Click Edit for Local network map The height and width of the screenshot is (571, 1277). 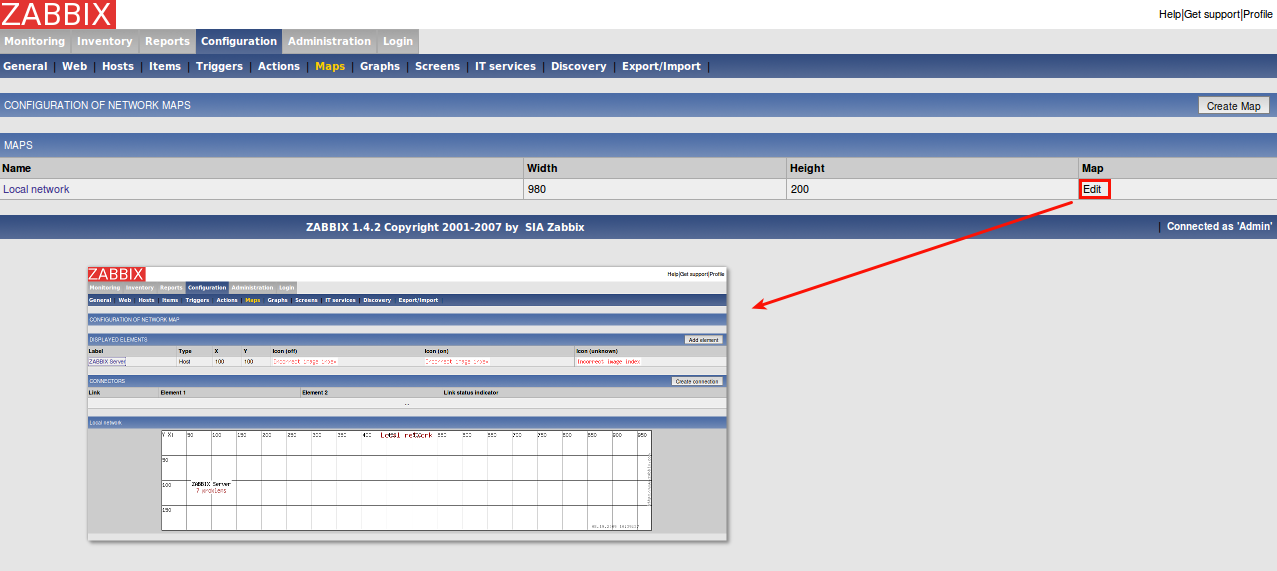coord(1092,189)
